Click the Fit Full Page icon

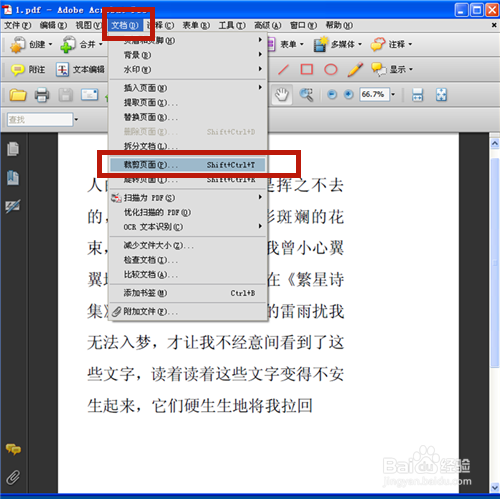point(441,95)
